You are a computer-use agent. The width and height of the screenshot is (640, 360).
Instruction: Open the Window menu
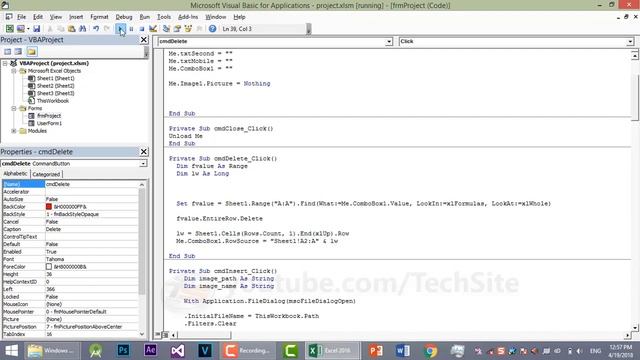216,17
